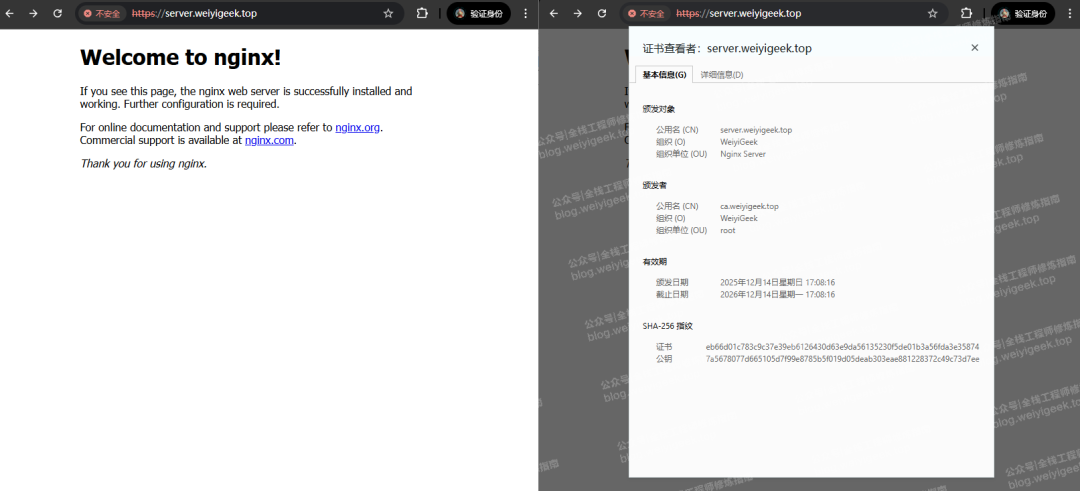Click the Thank you for using nginx line
Screen dimensions: 1080x491
pos(143,163)
